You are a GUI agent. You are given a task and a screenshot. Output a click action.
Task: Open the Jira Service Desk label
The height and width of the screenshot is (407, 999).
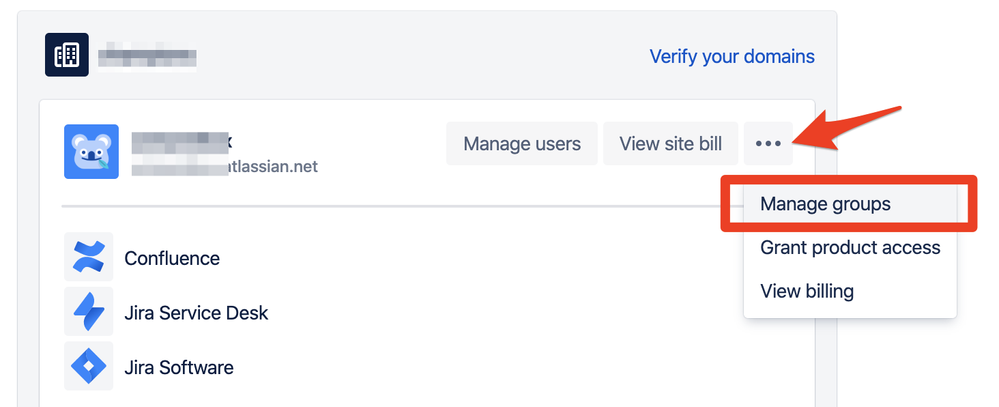pyautogui.click(x=196, y=313)
